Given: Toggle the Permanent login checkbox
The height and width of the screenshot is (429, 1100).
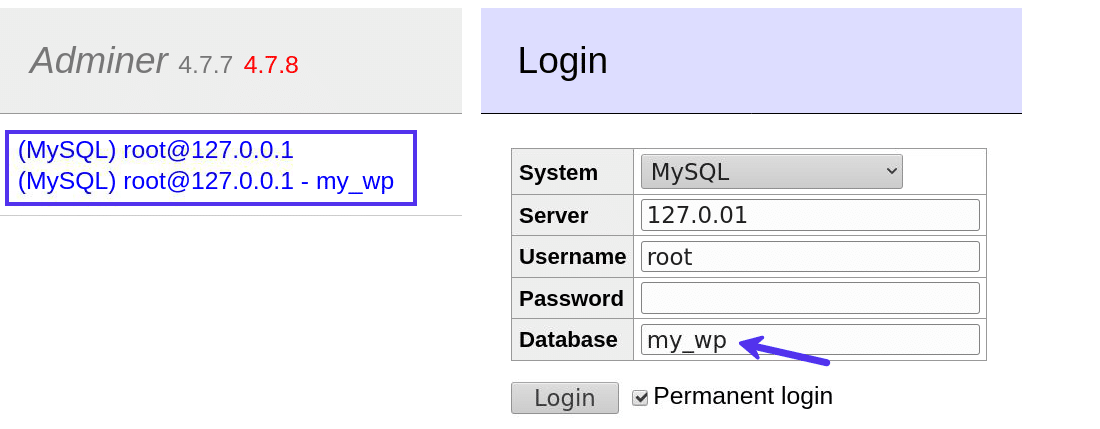Looking at the screenshot, I should click(x=640, y=398).
